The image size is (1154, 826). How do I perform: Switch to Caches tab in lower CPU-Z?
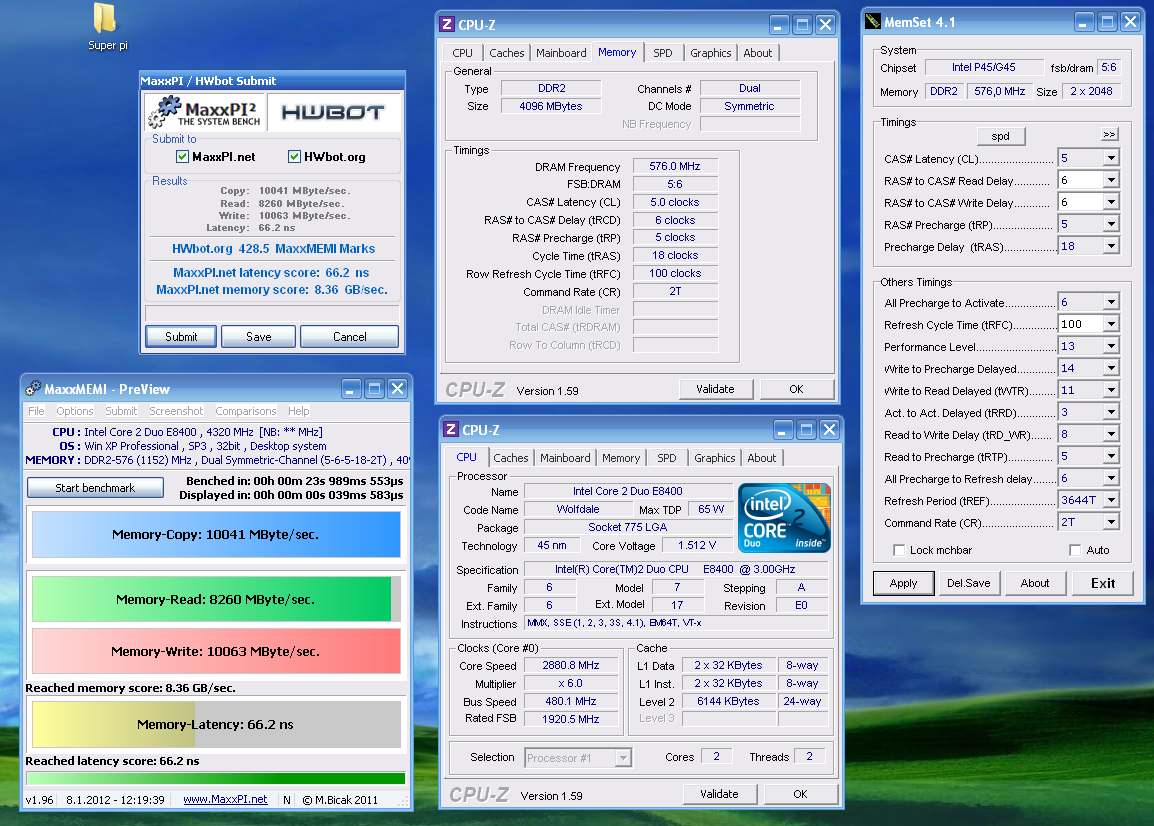coord(511,458)
